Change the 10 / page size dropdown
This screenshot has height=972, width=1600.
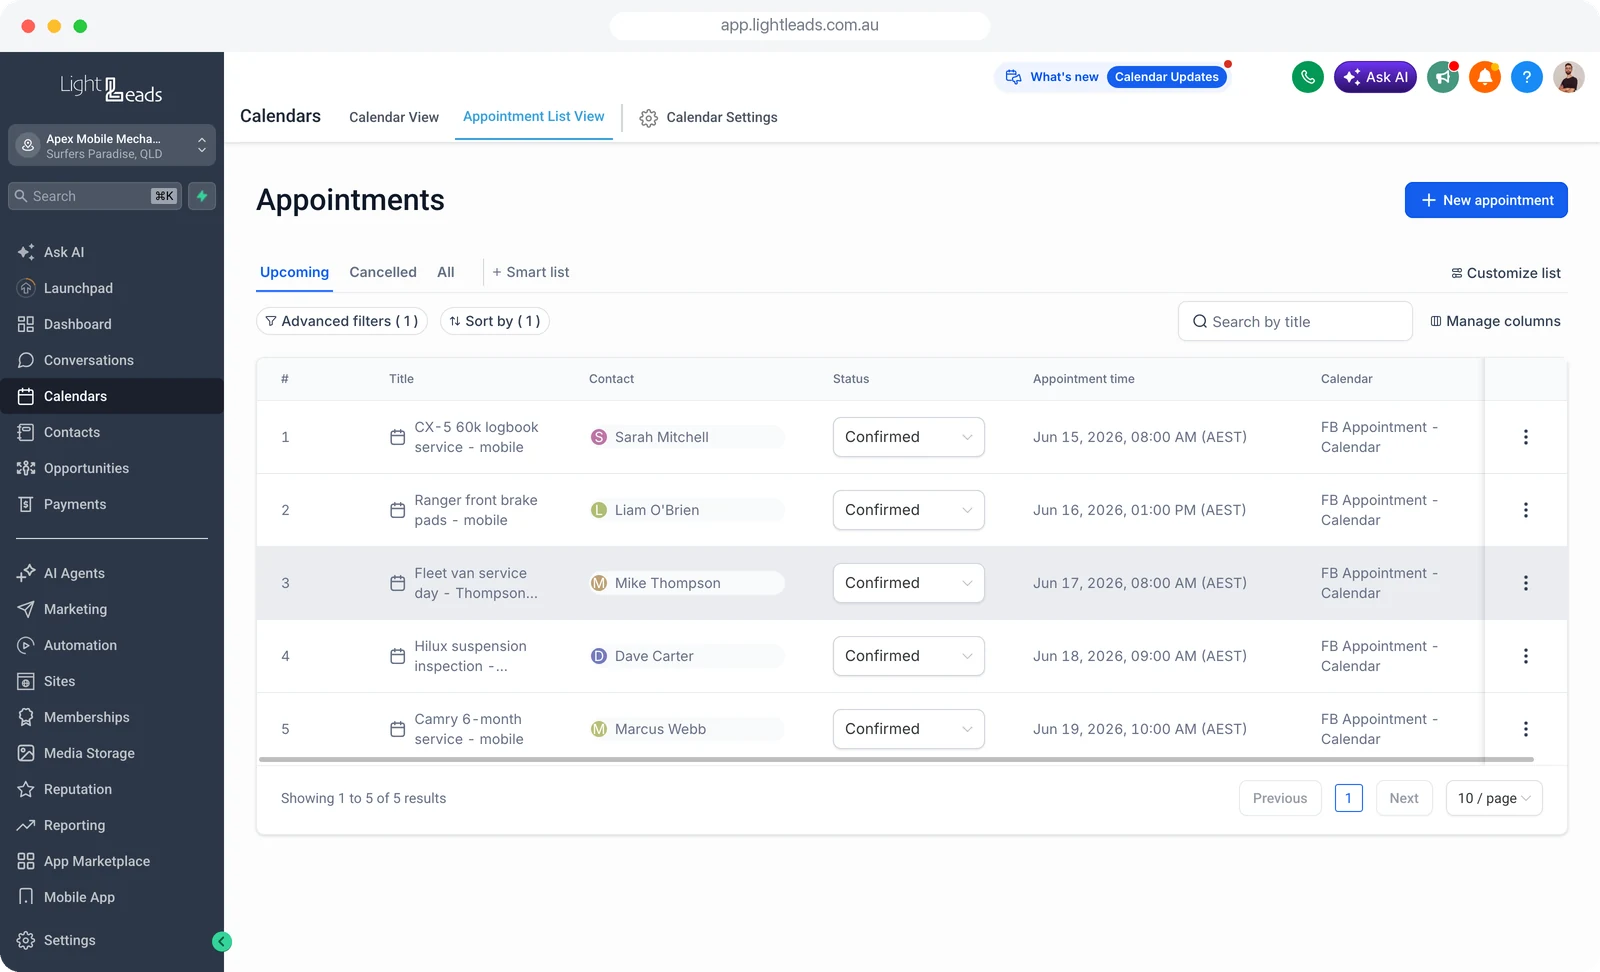(x=1494, y=798)
